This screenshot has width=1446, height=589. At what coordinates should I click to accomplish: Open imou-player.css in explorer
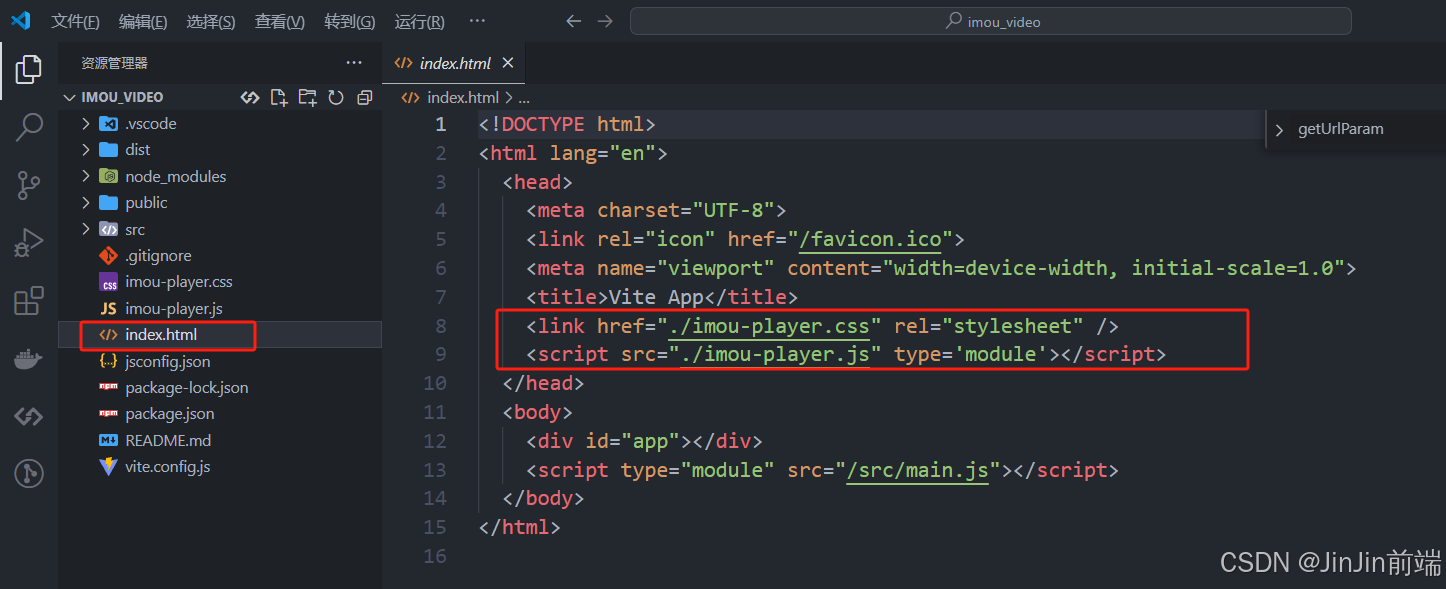point(178,282)
